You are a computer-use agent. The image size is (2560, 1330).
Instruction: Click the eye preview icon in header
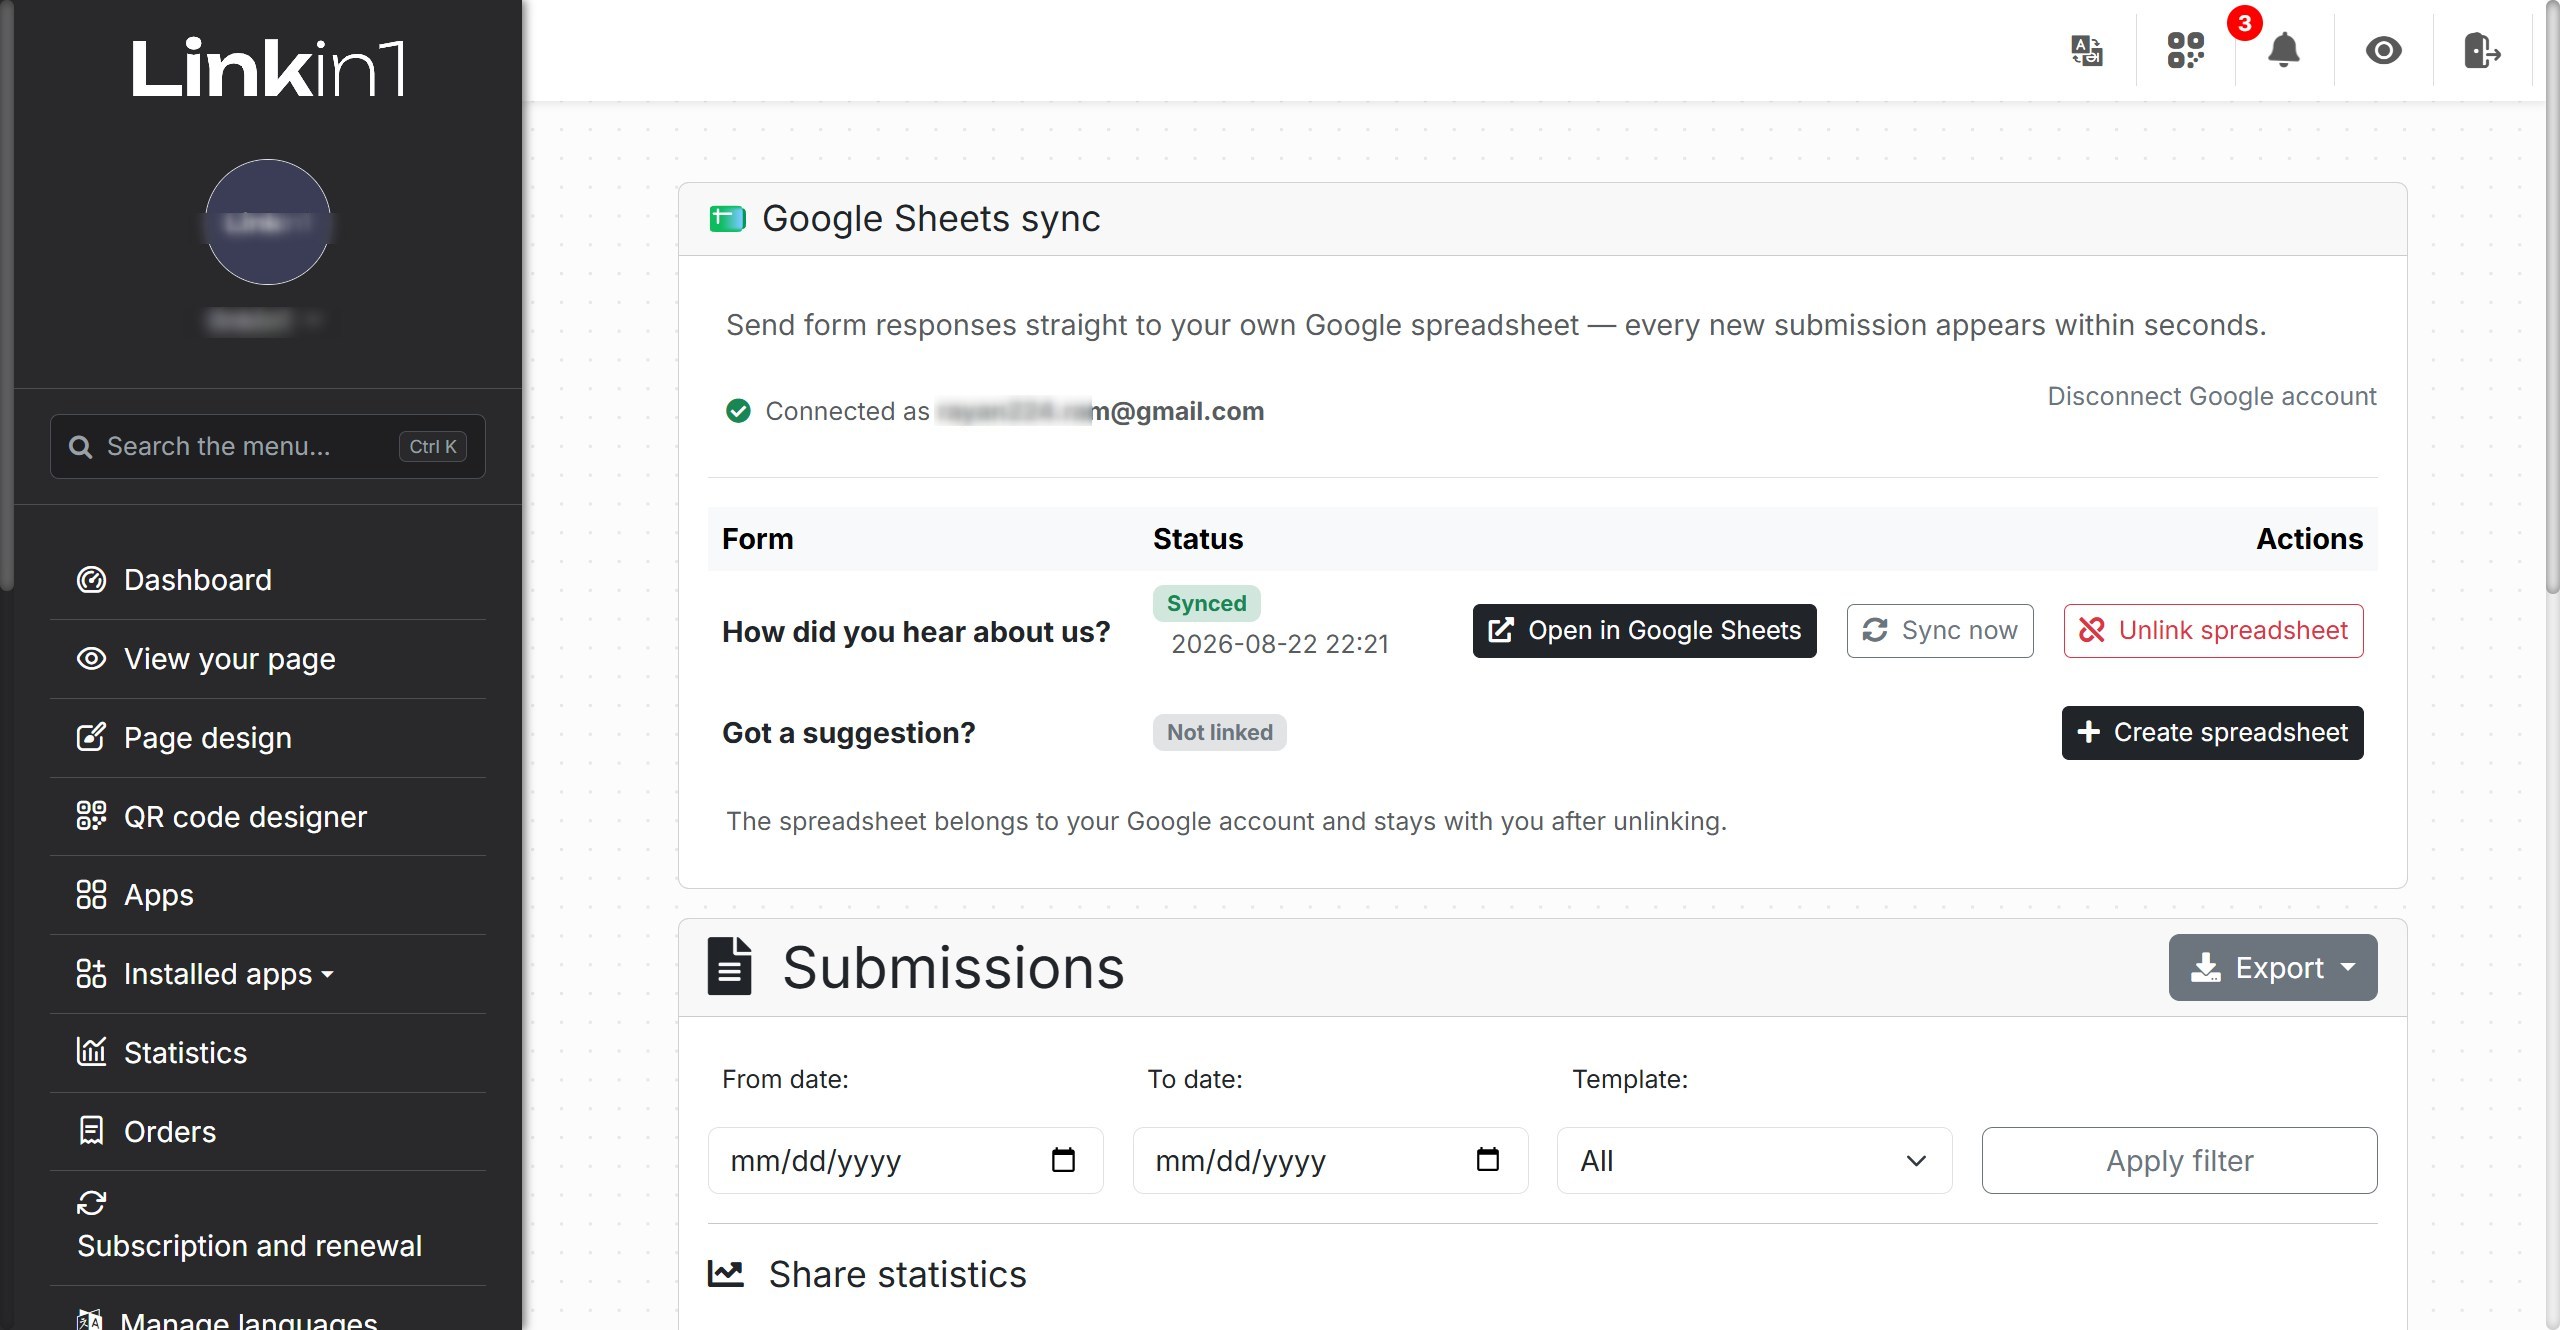2383,50
